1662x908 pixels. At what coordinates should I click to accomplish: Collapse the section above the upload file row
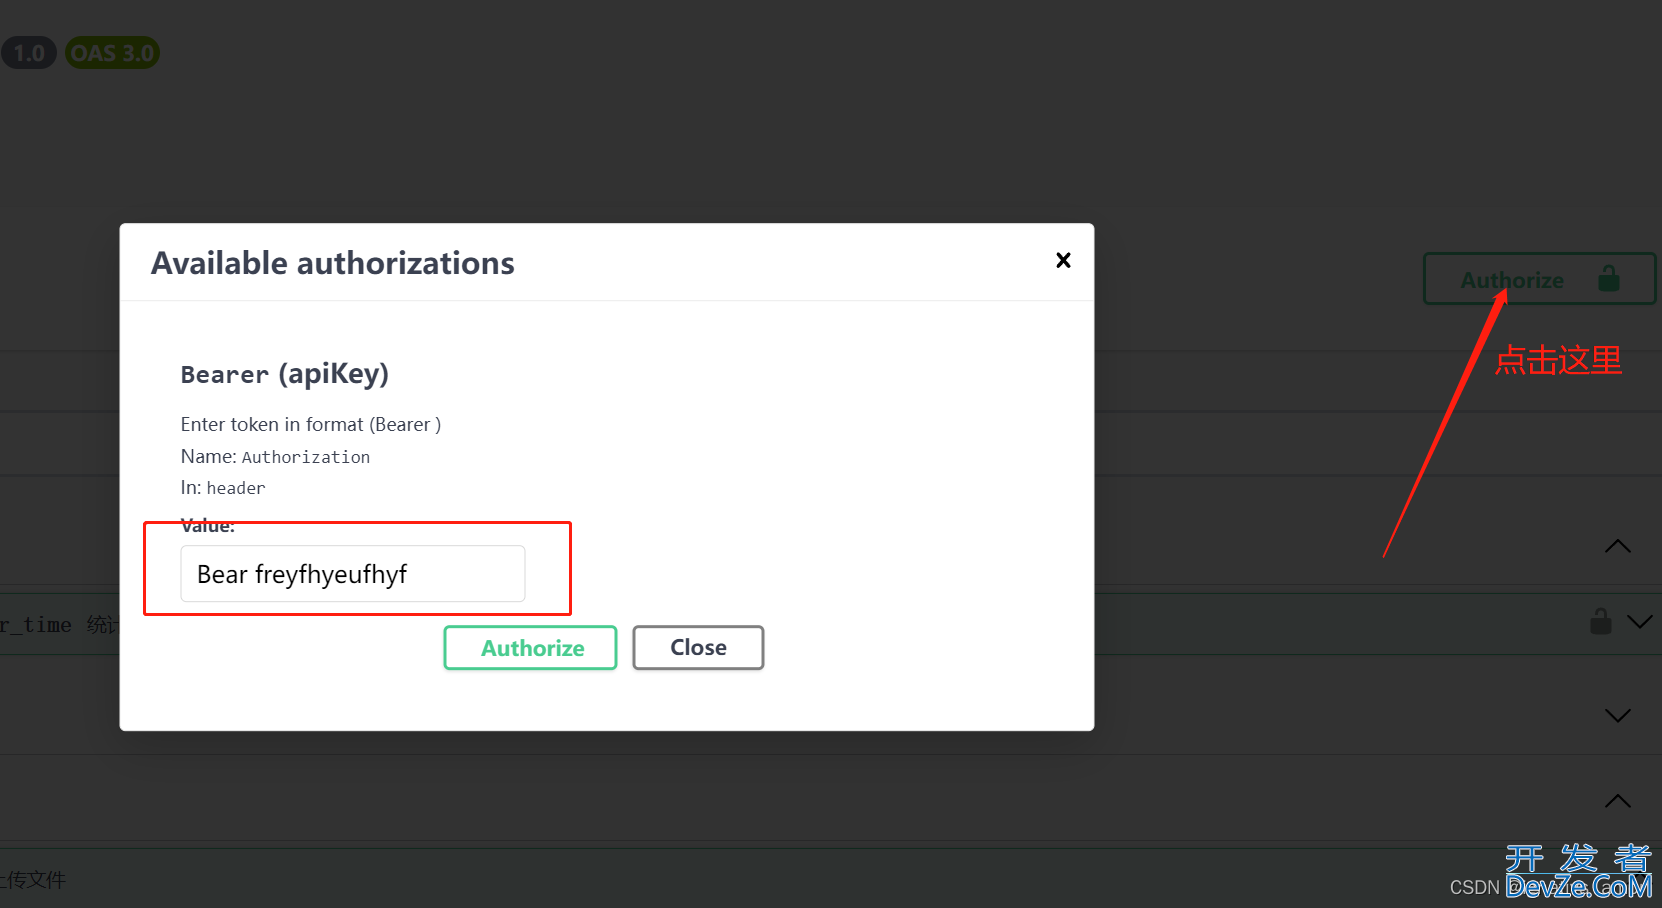[1617, 801]
